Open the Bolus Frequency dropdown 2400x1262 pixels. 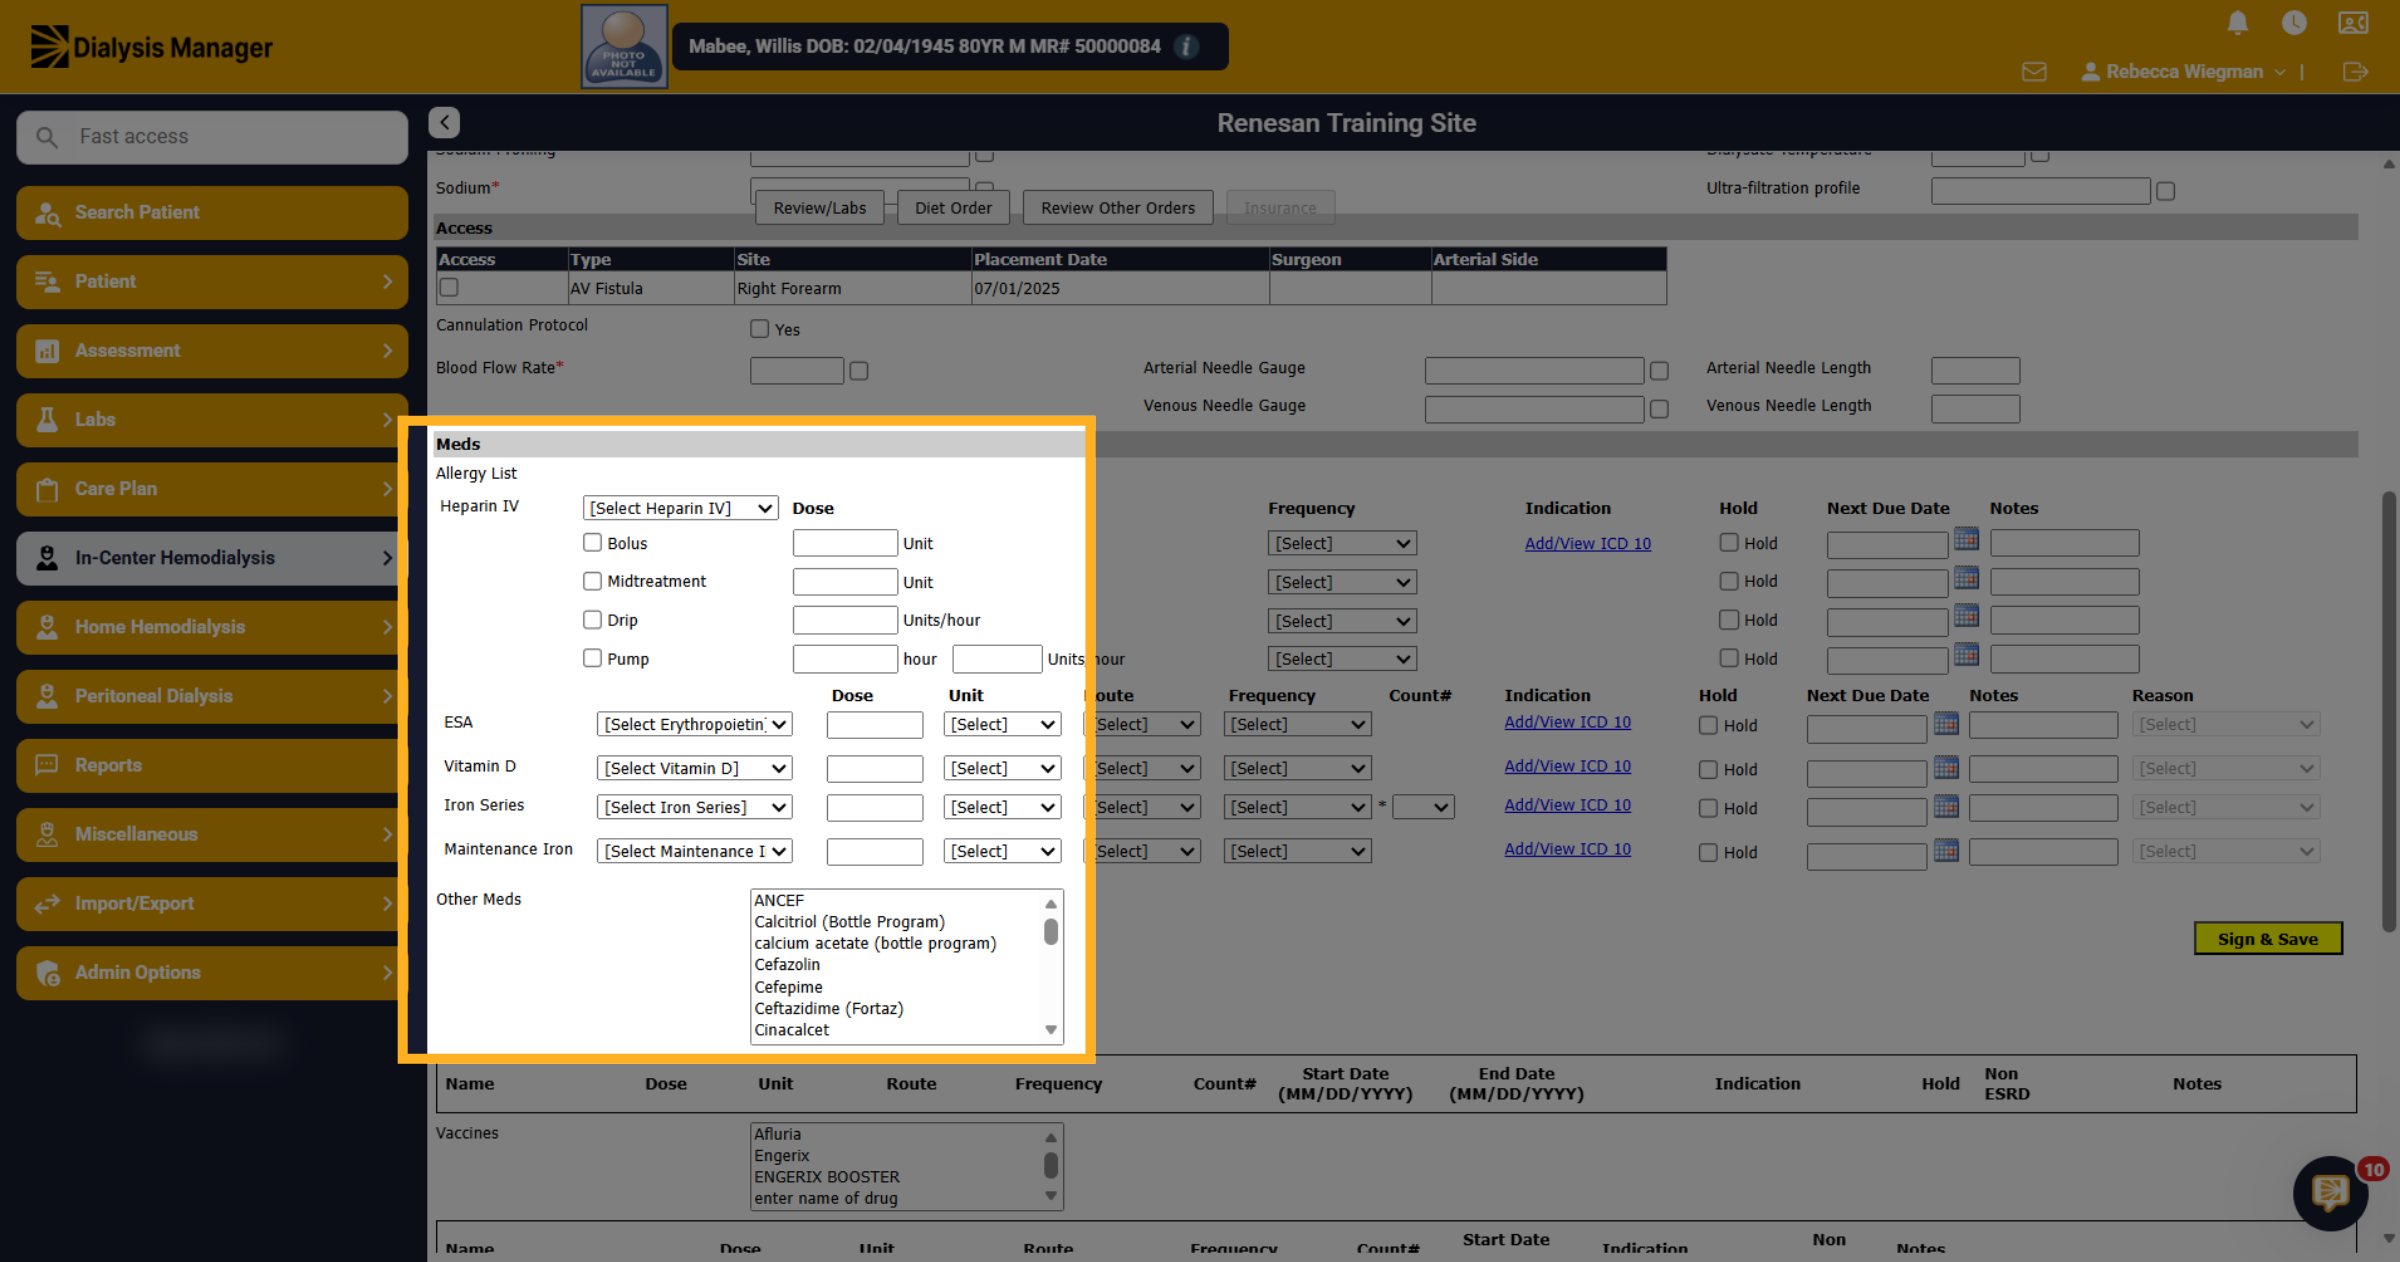1342,543
